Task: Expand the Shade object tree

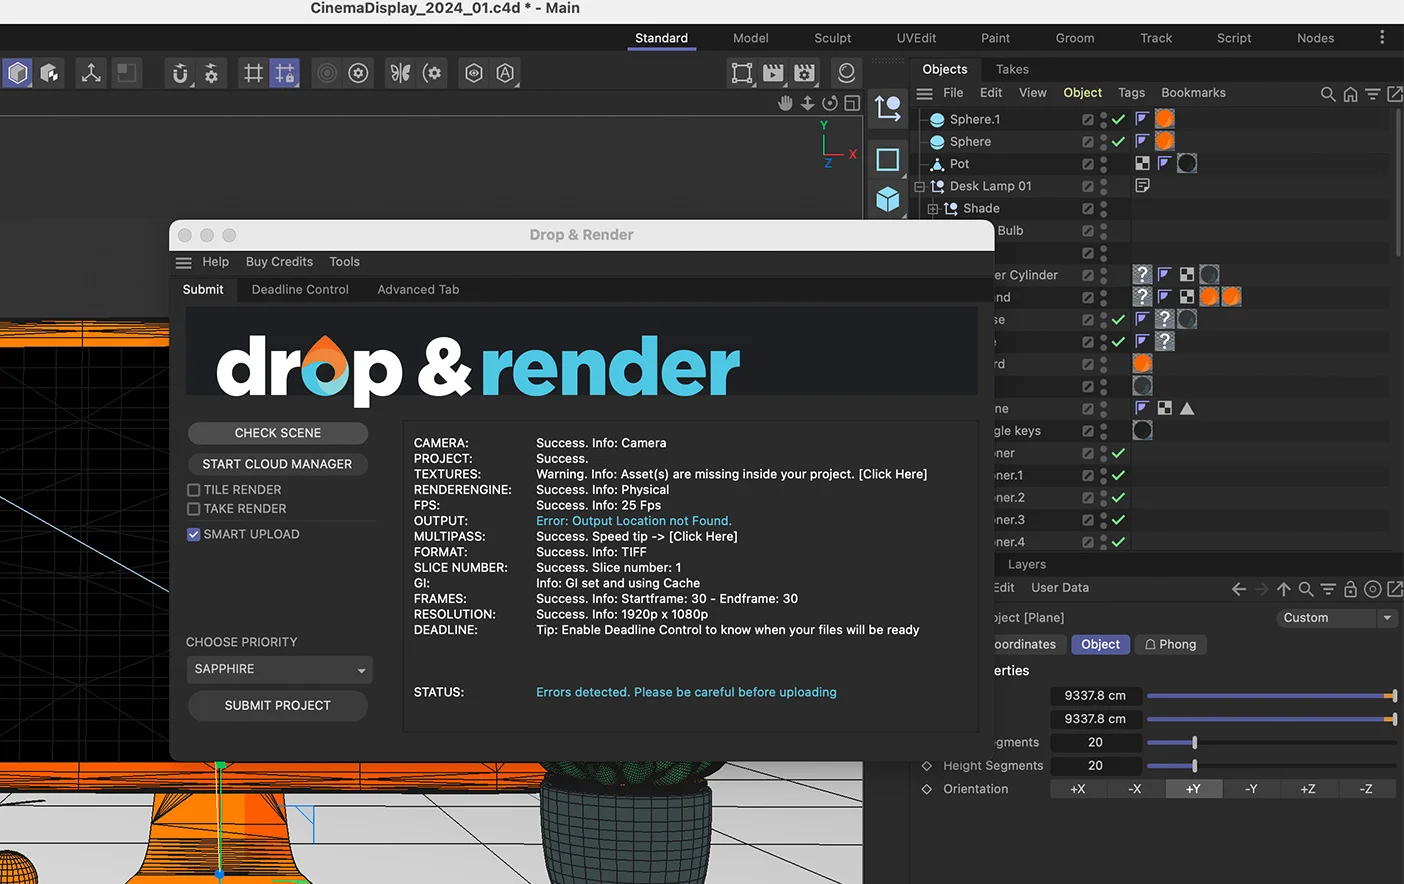Action: click(932, 209)
